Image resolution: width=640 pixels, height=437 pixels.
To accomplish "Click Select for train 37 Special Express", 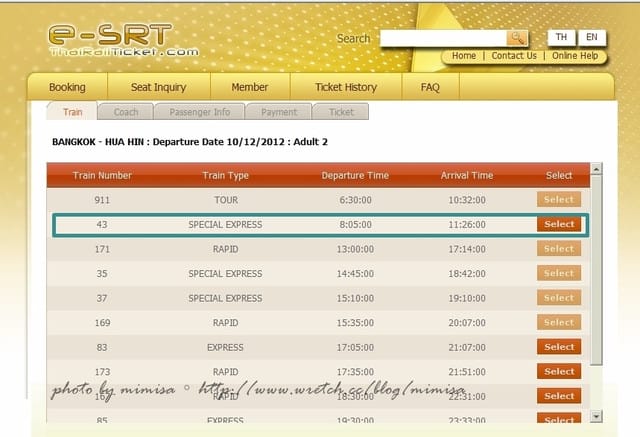I will pos(559,298).
